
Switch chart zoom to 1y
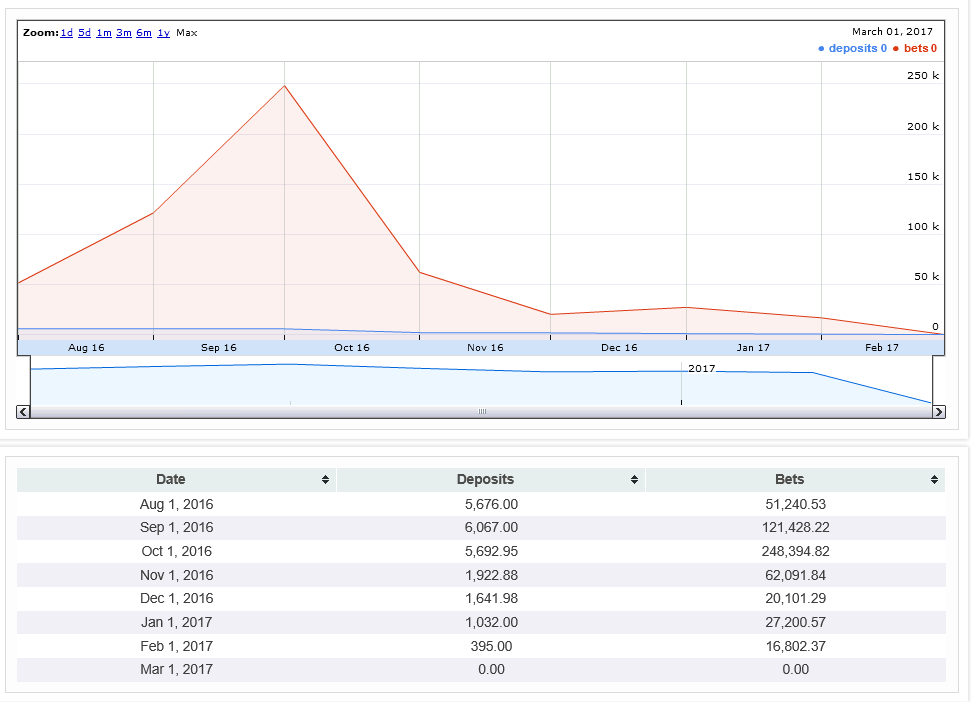163,33
